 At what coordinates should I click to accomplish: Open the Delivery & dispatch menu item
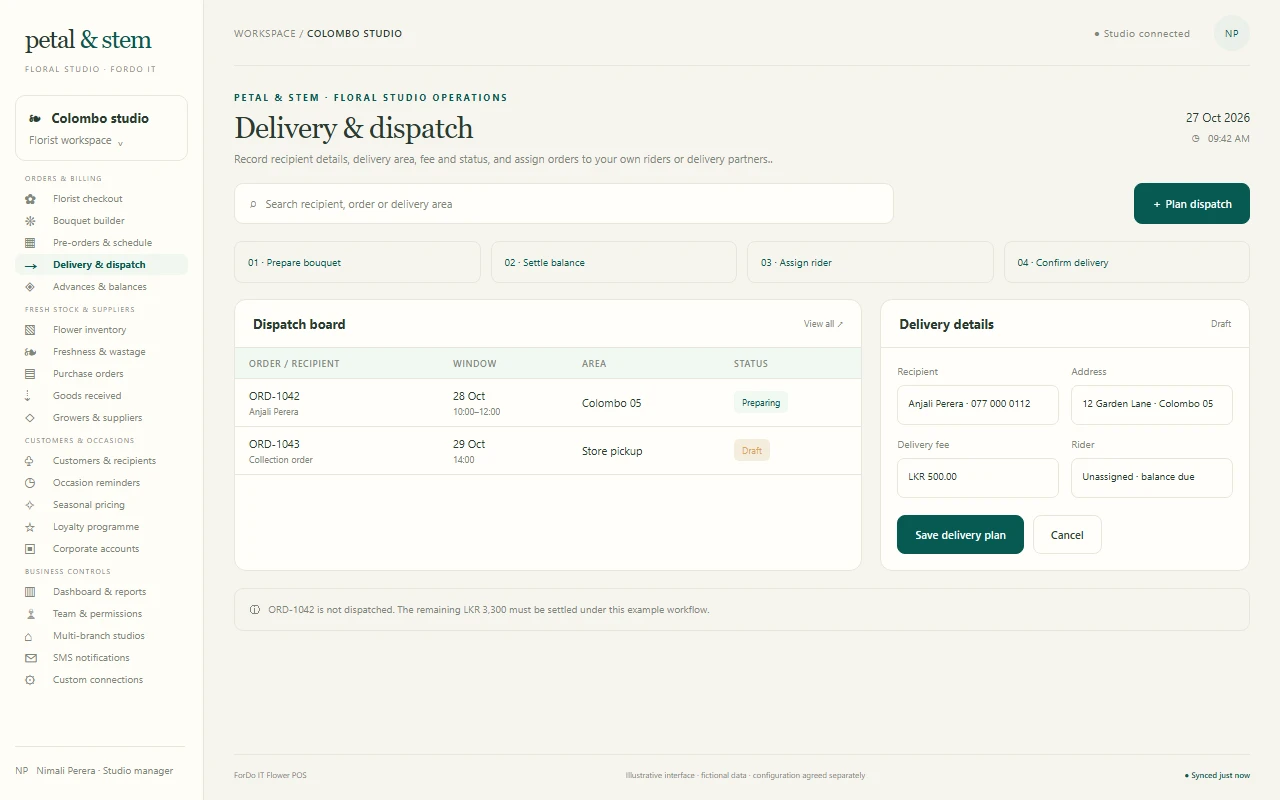[101, 265]
